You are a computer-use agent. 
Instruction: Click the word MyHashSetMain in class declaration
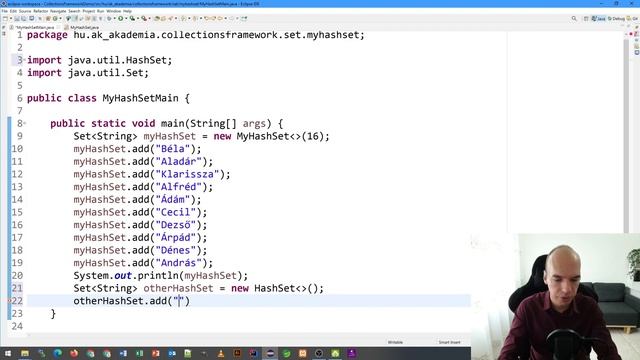(x=140, y=98)
